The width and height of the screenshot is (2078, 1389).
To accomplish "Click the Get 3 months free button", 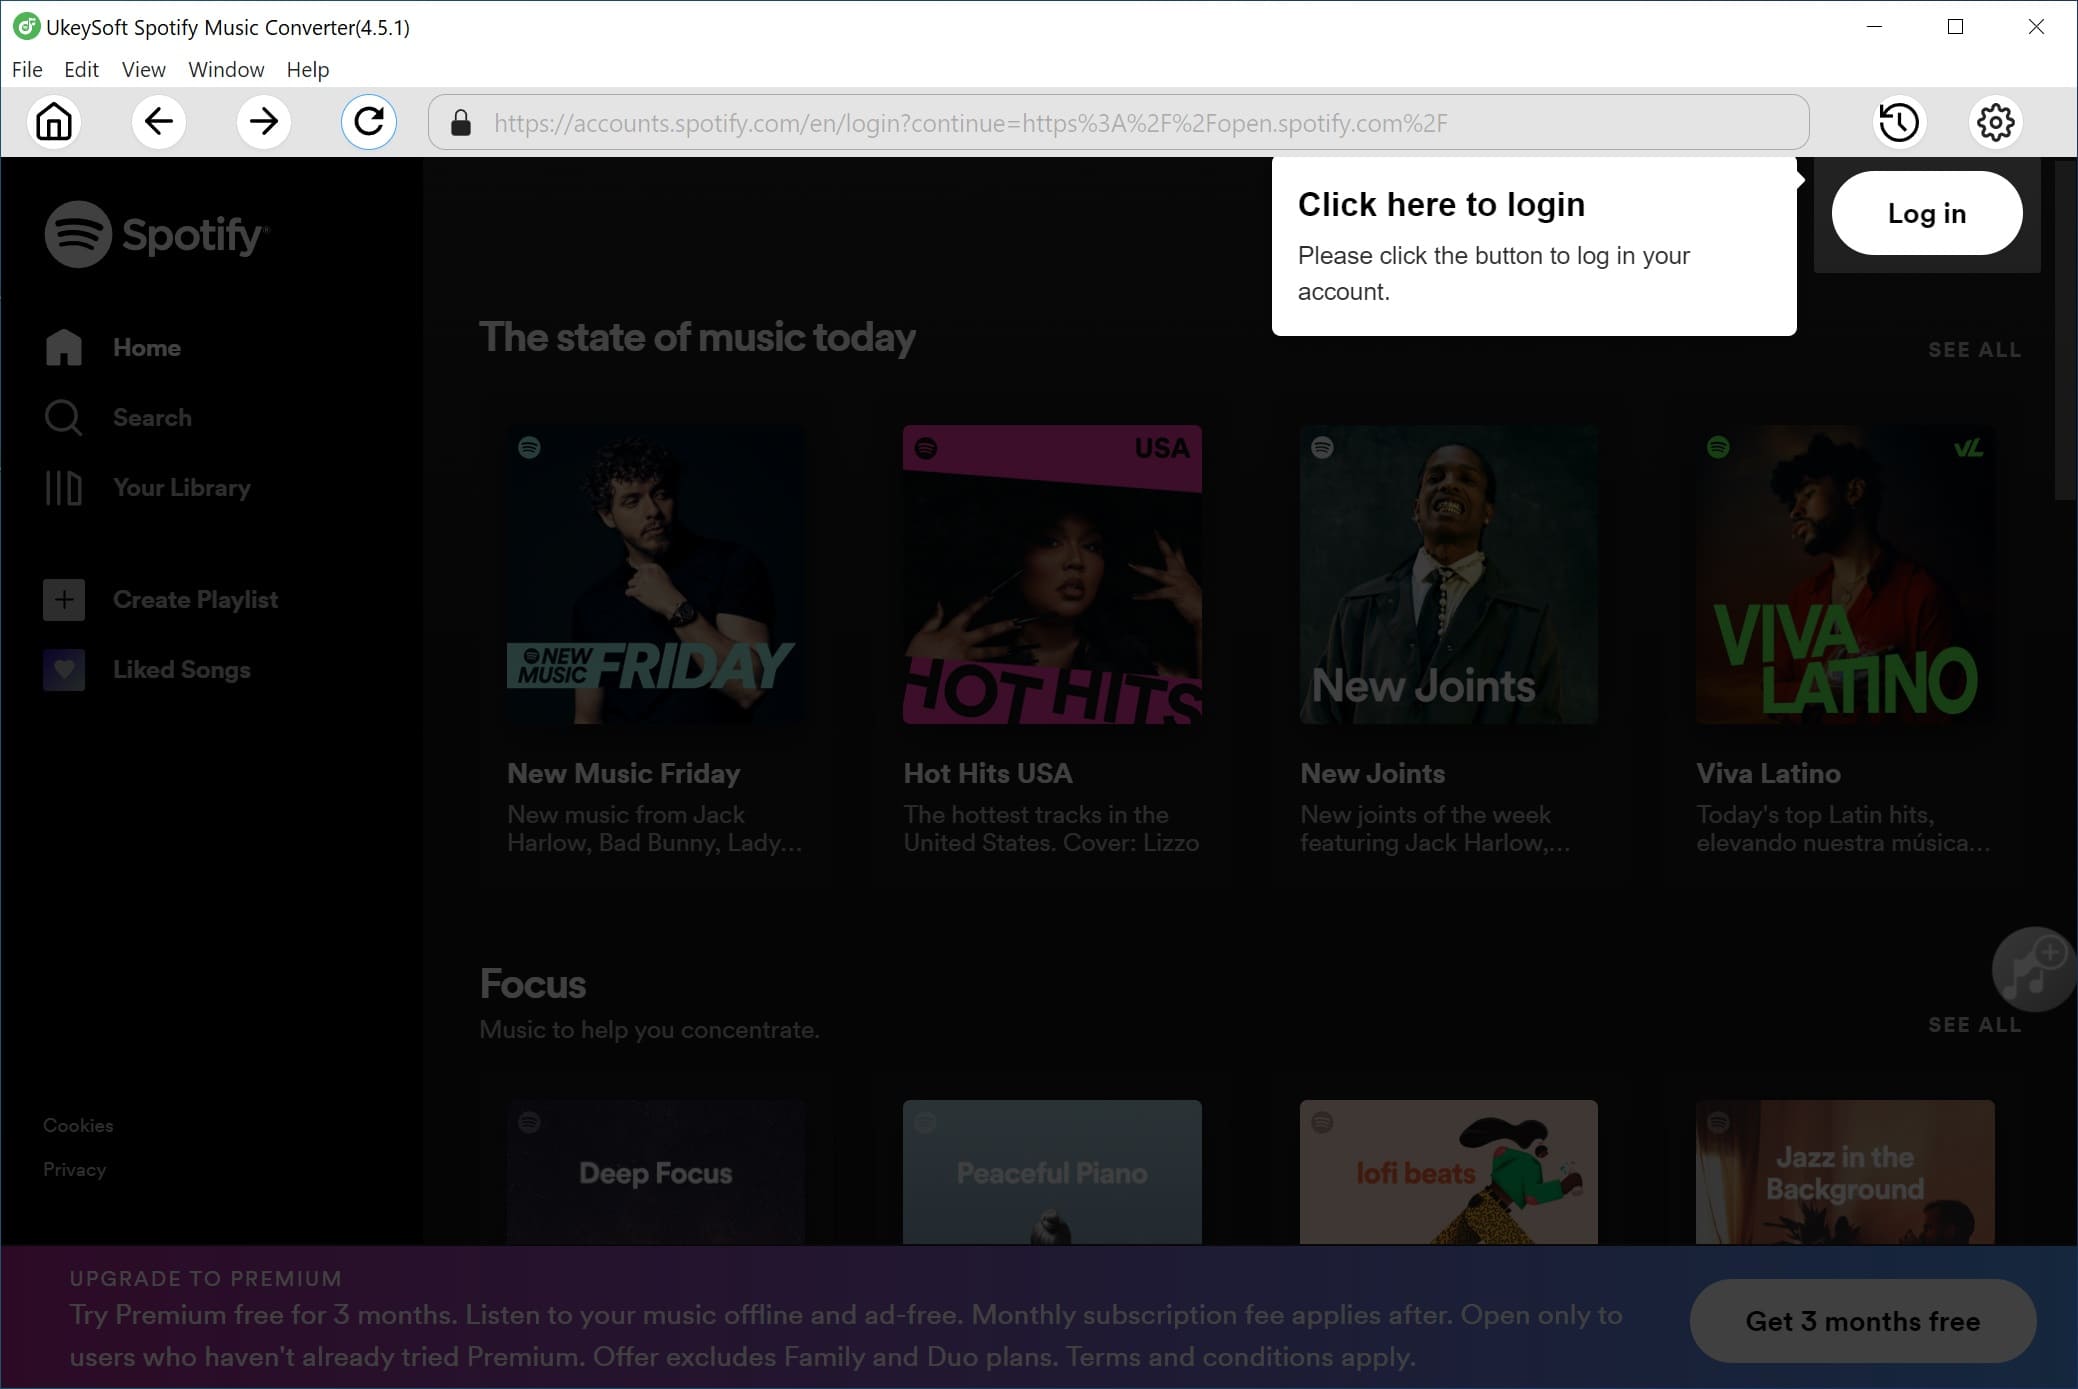I will tap(1861, 1321).
